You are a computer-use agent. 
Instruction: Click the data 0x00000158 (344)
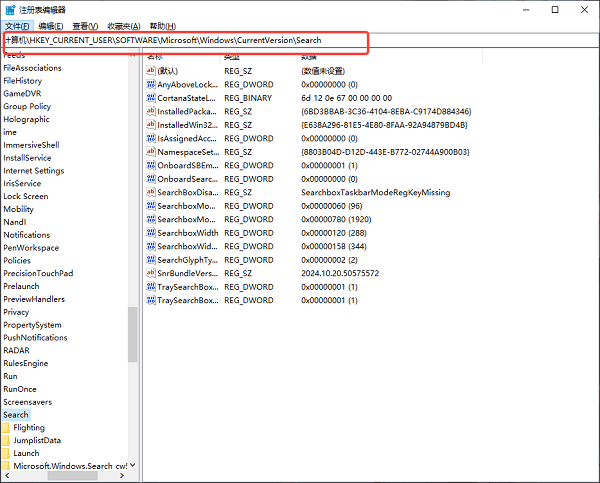coord(334,246)
